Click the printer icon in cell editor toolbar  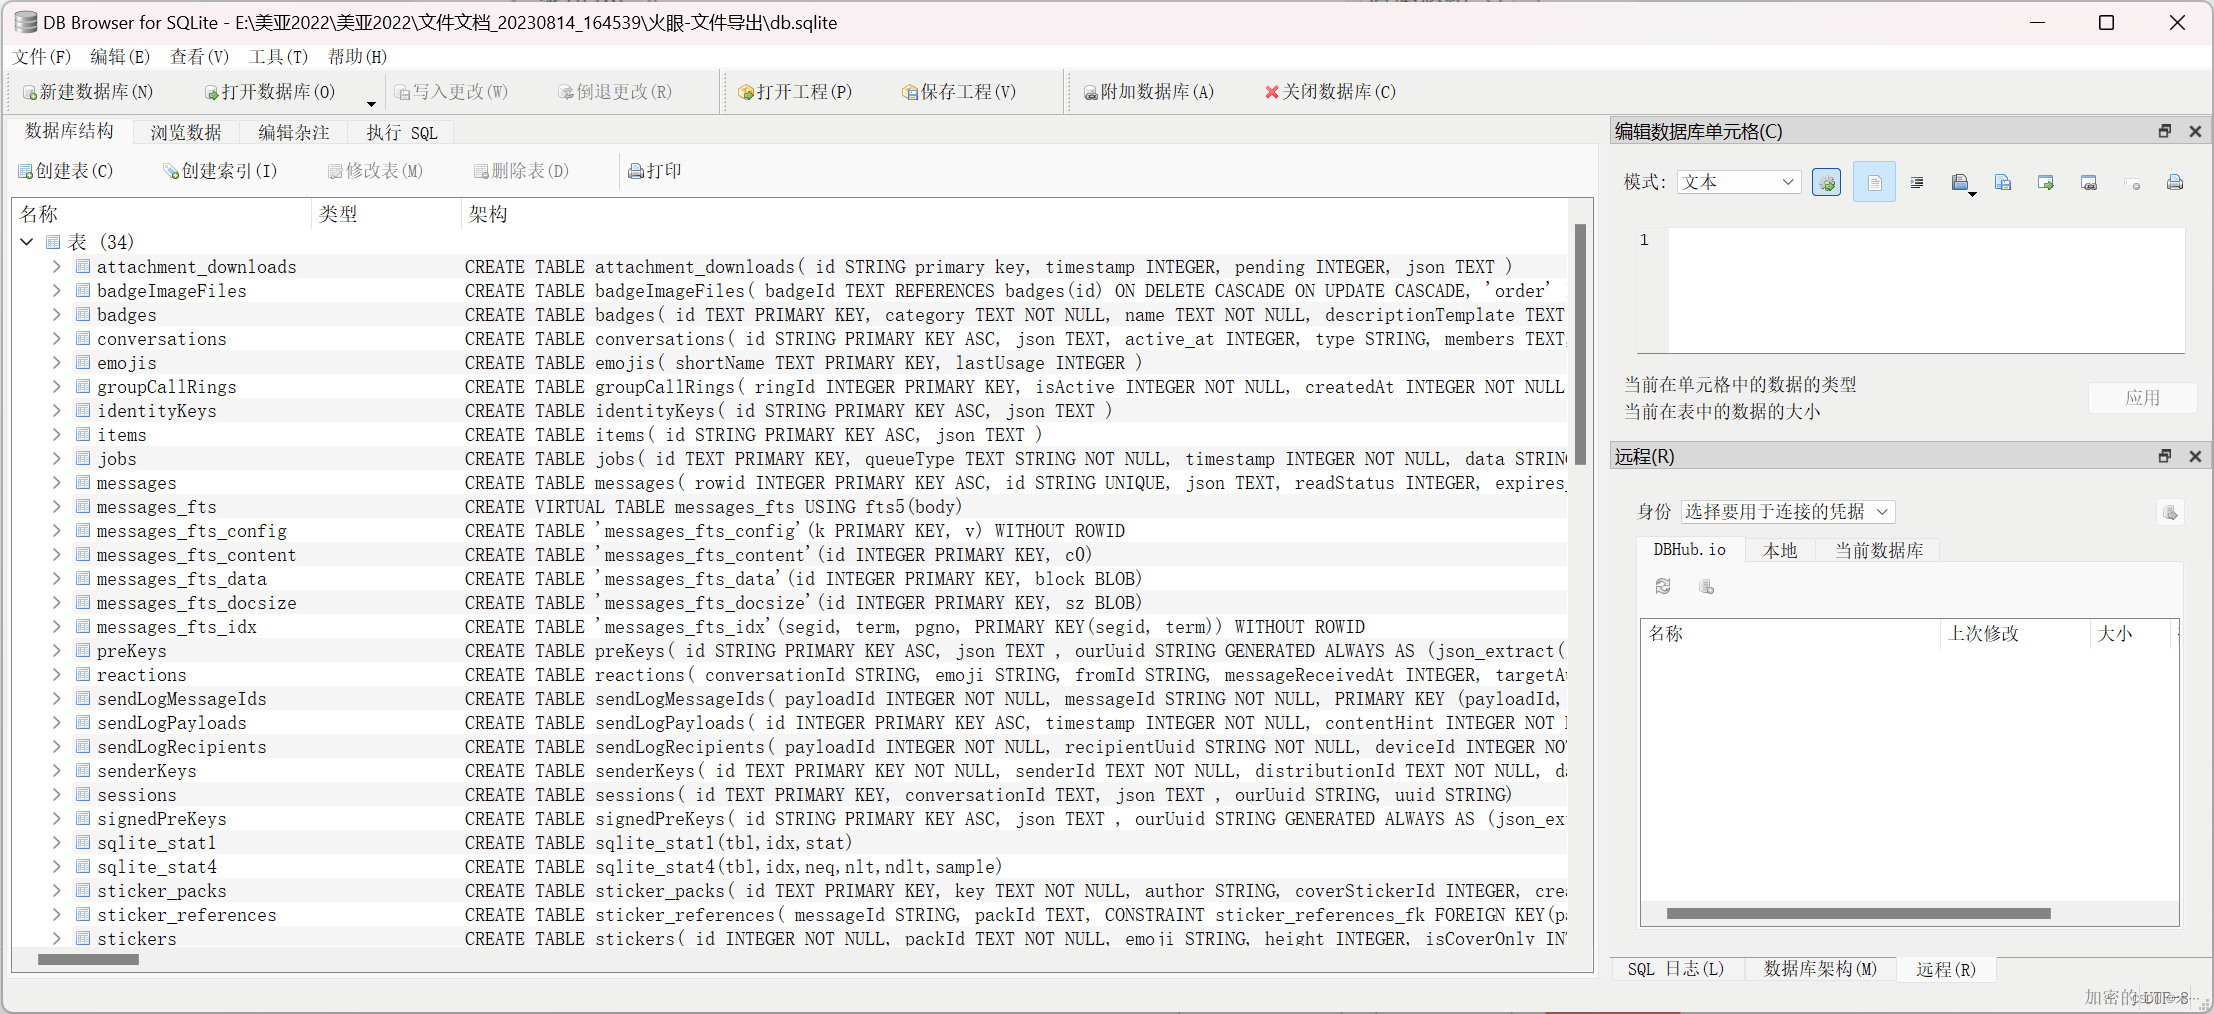(x=2175, y=183)
